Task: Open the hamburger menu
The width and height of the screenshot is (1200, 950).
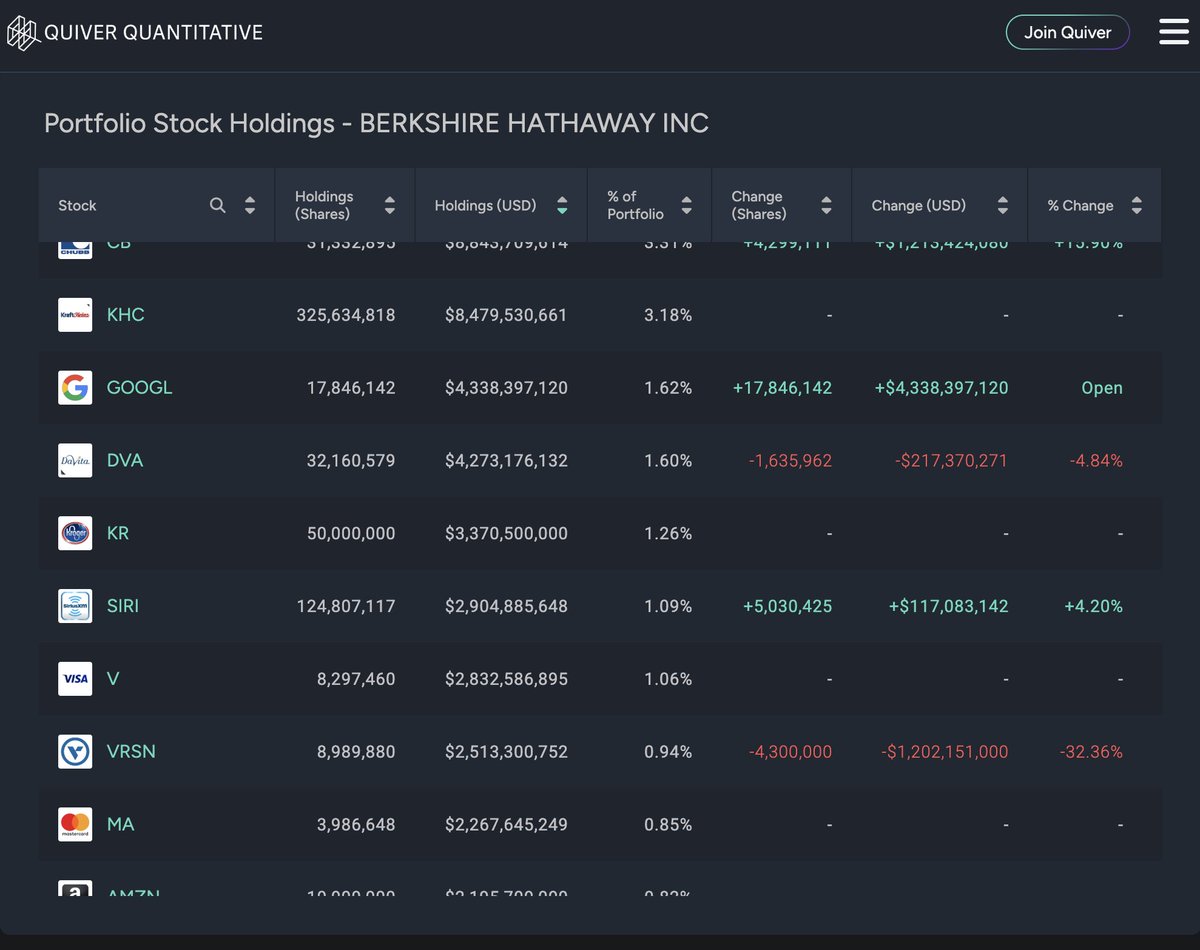Action: click(x=1174, y=32)
